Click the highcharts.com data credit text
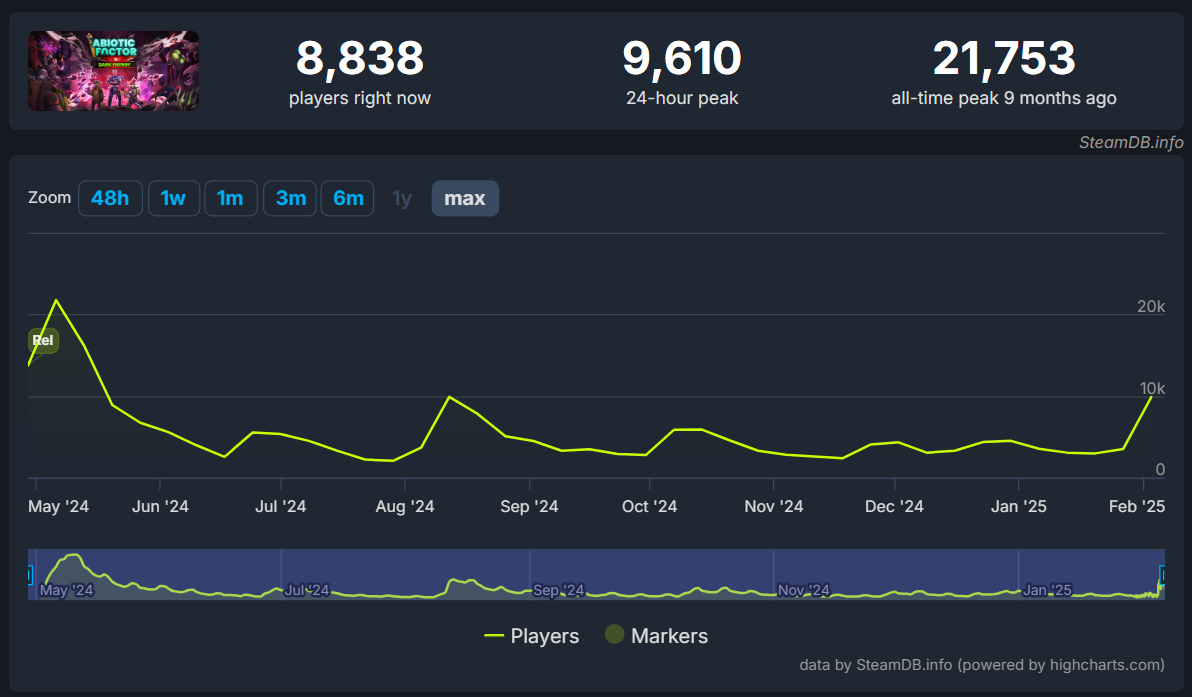 [982, 665]
